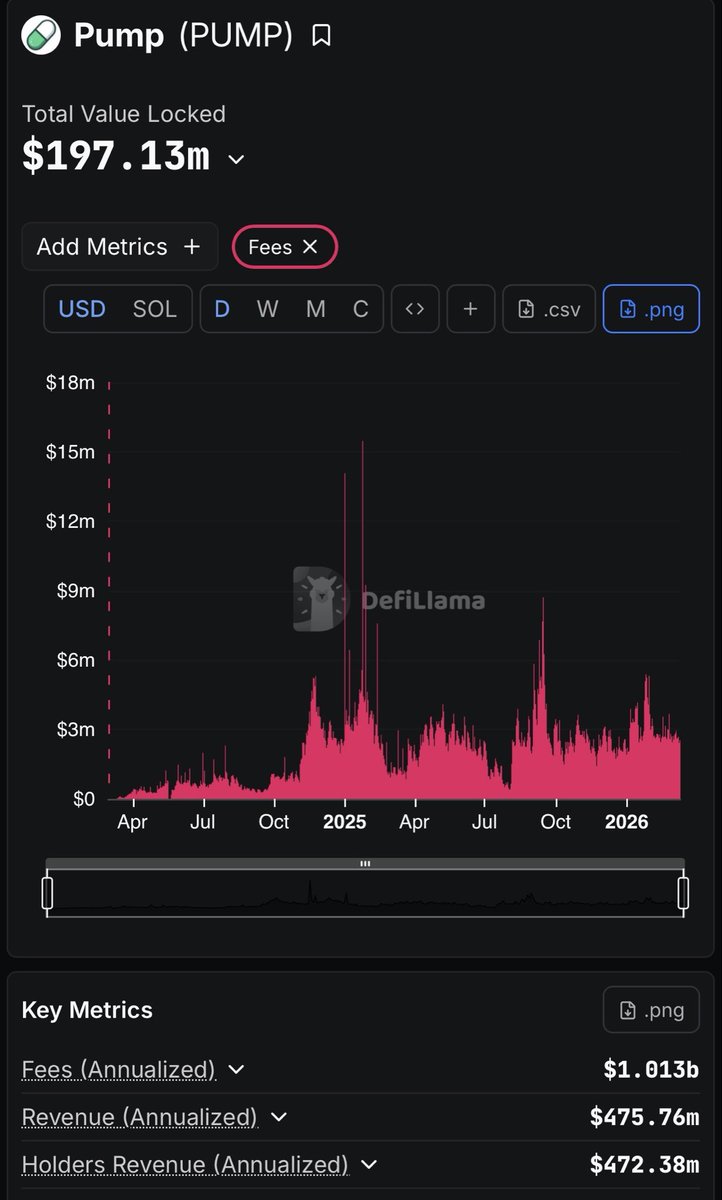
Task: Remove the Fees metric chip
Action: coord(310,247)
